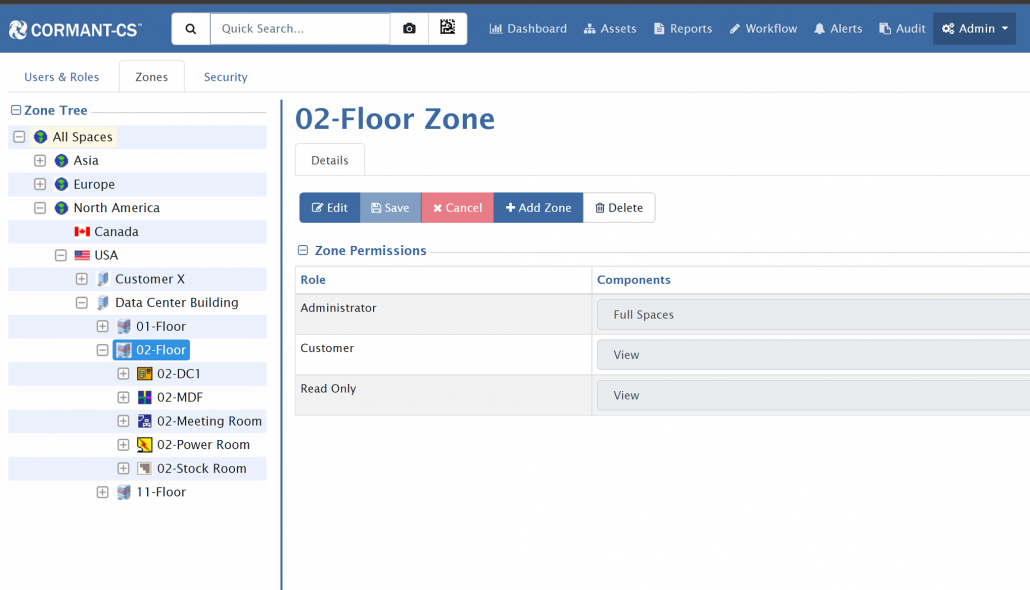Click the camera icon beside search
This screenshot has width=1030, height=590.
point(409,29)
